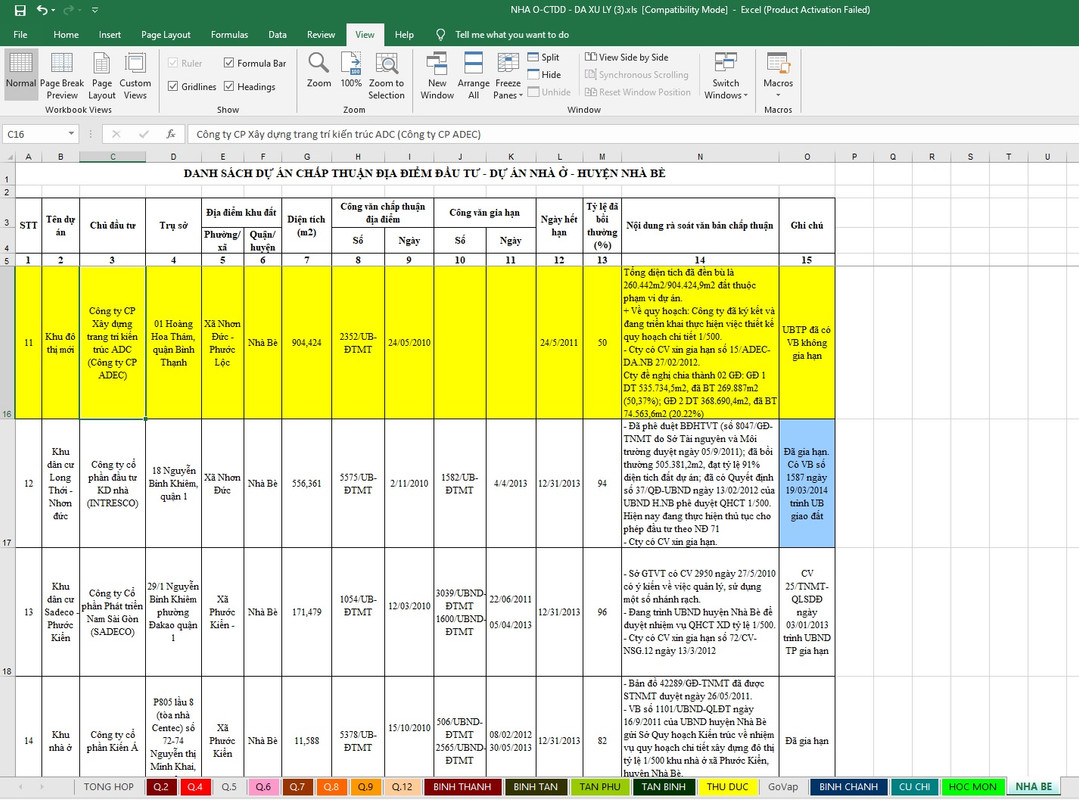Open the HOC MON sheet tab
The height and width of the screenshot is (800, 1079).
[972, 786]
